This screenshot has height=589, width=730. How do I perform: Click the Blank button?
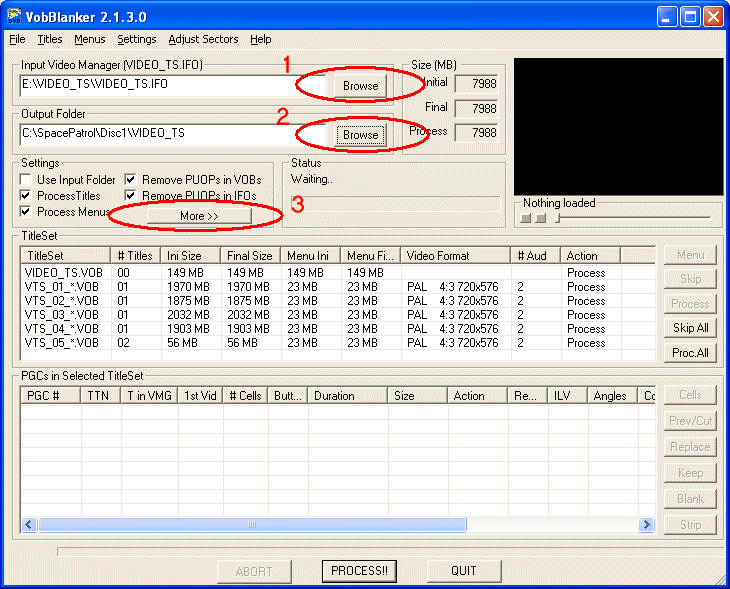(690, 499)
